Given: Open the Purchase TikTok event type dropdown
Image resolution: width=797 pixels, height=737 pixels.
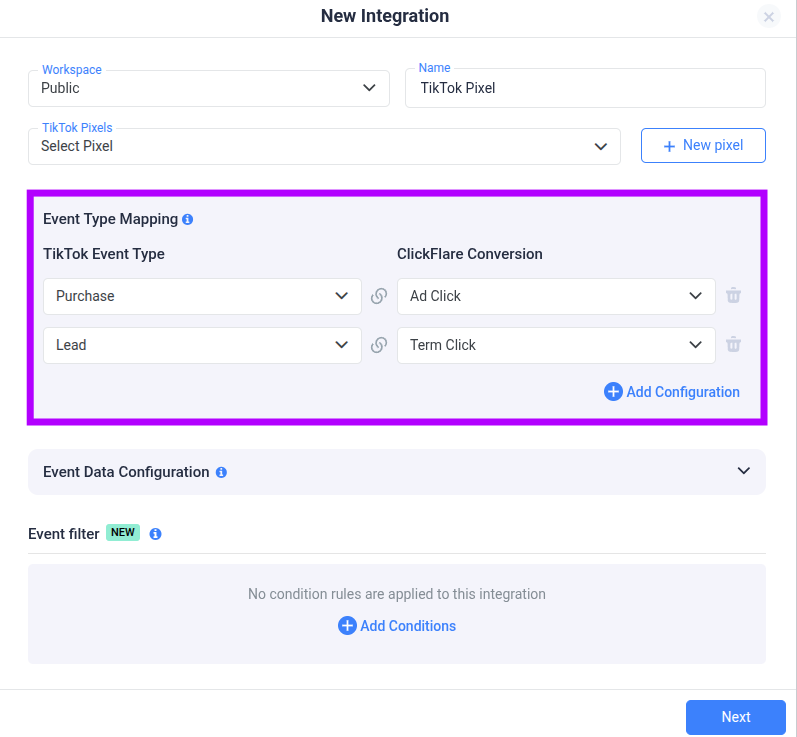Looking at the screenshot, I should (x=202, y=296).
